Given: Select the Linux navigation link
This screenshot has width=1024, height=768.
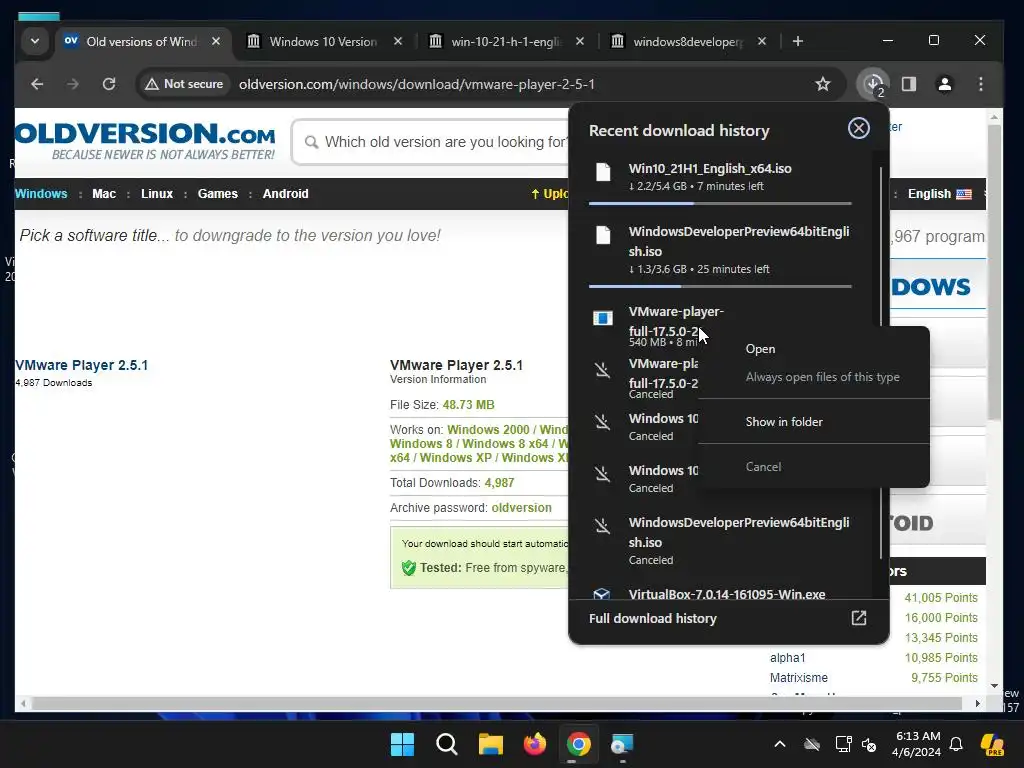Looking at the screenshot, I should pyautogui.click(x=157, y=194).
